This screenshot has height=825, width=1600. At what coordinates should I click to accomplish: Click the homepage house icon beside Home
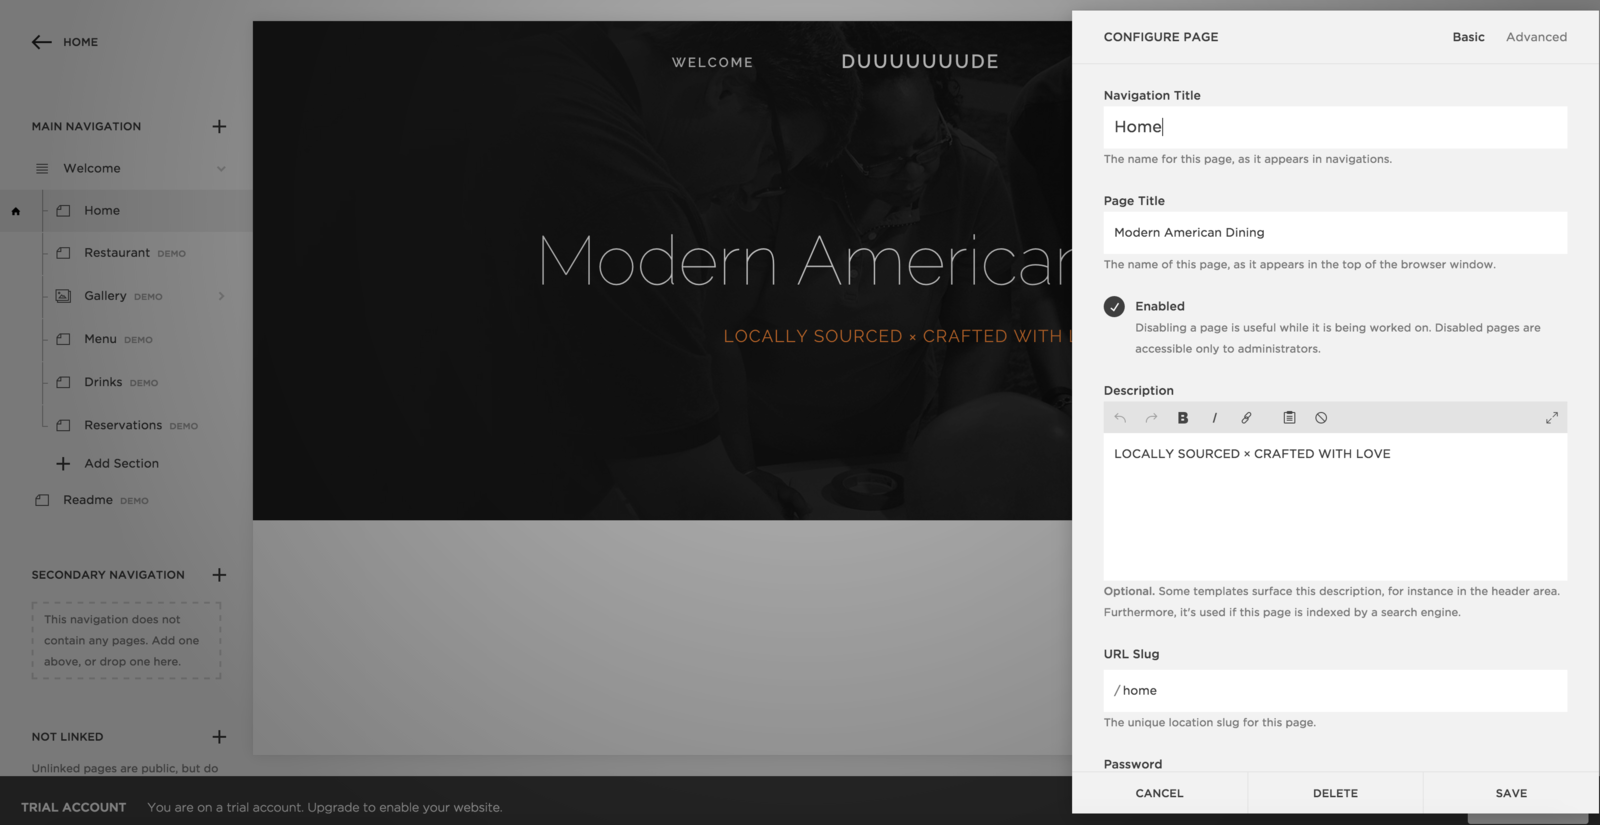pyautogui.click(x=15, y=211)
